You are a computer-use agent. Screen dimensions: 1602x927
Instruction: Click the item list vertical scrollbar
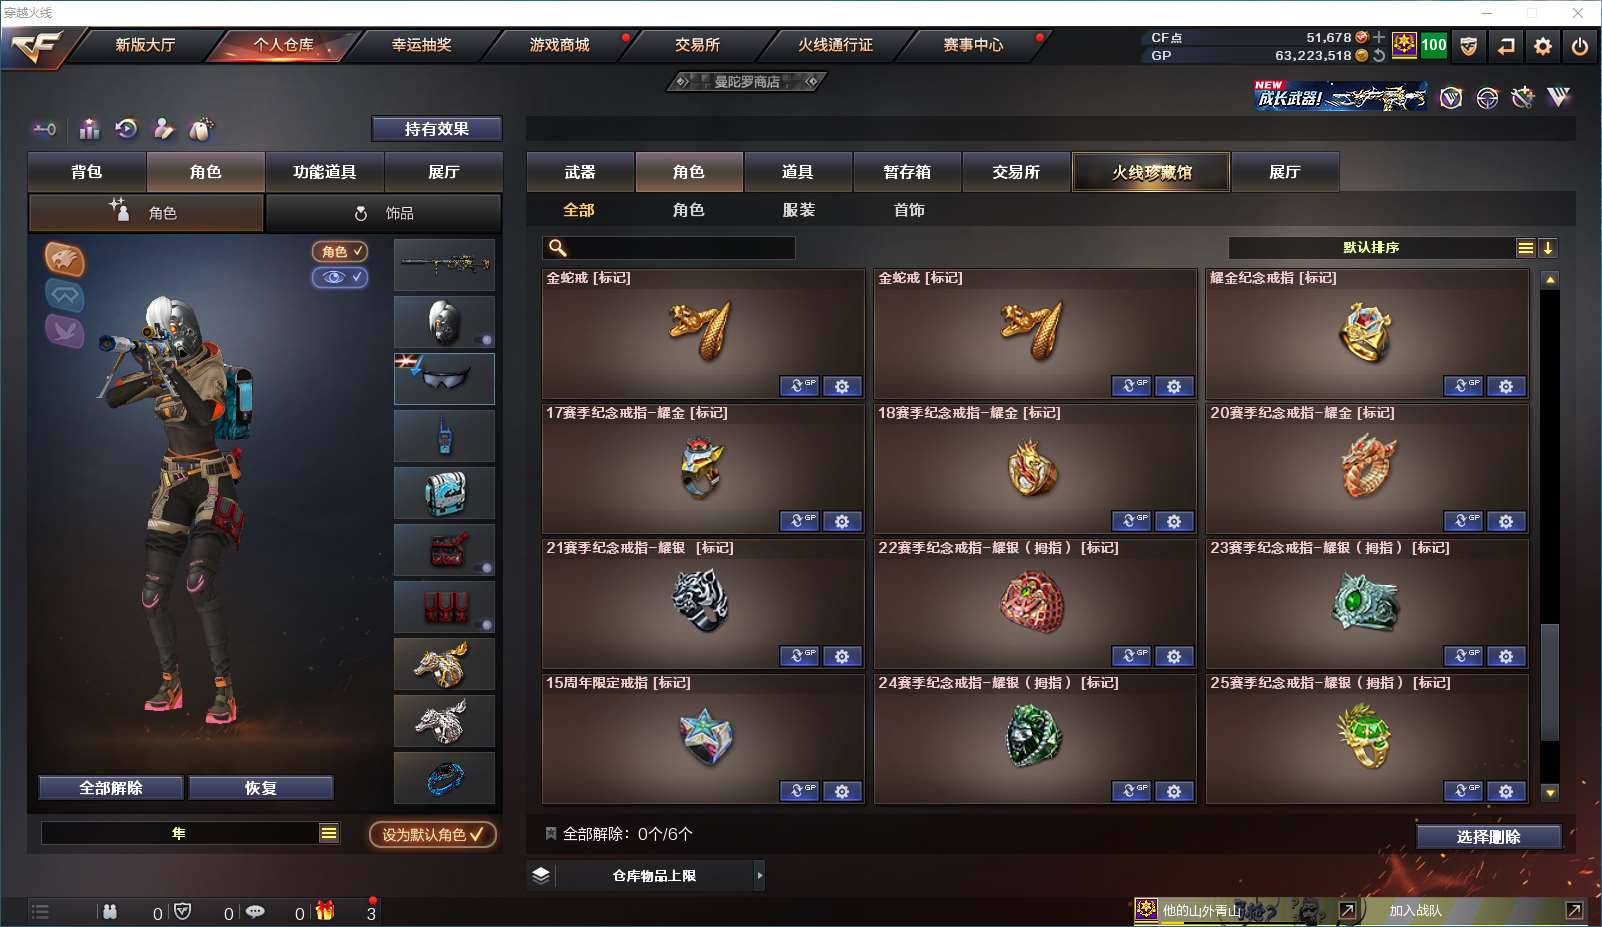[x=1550, y=536]
